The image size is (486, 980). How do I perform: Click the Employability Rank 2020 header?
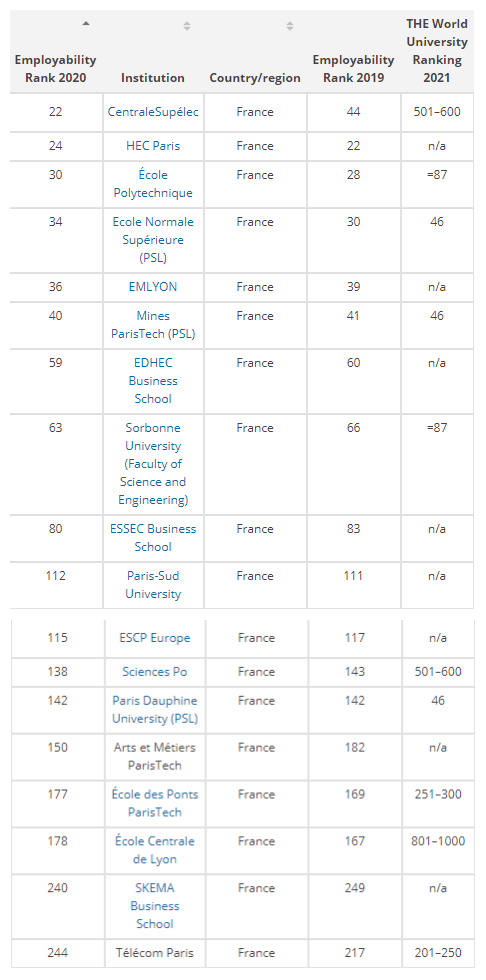56,69
